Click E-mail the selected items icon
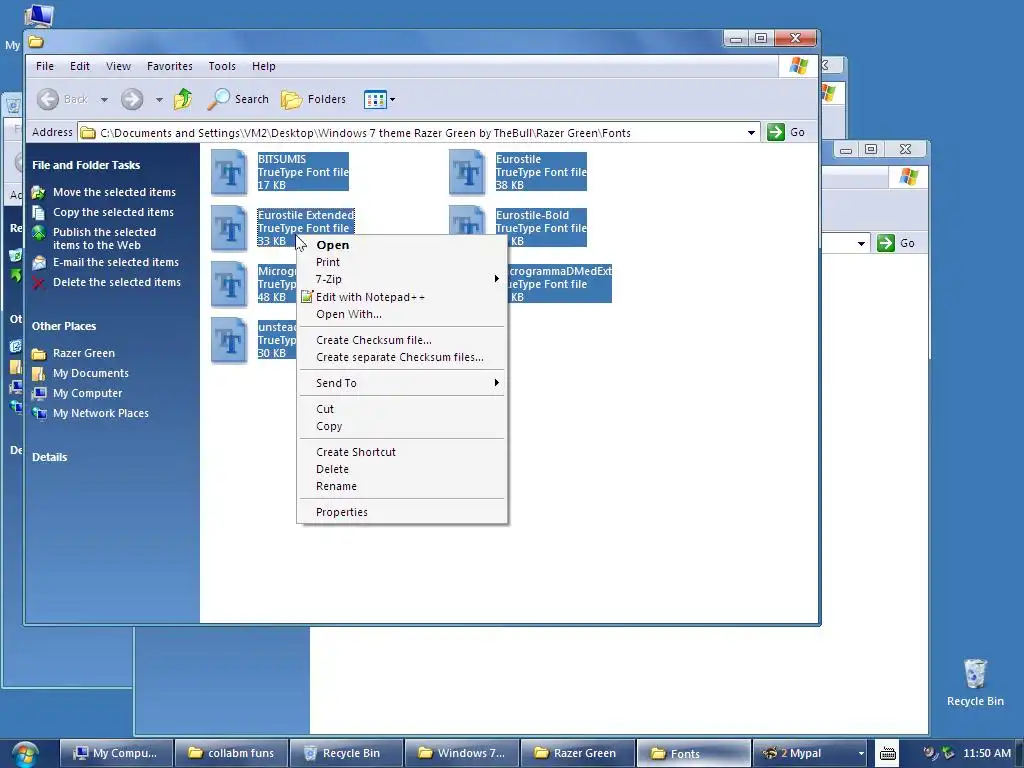1024x768 pixels. 39,262
